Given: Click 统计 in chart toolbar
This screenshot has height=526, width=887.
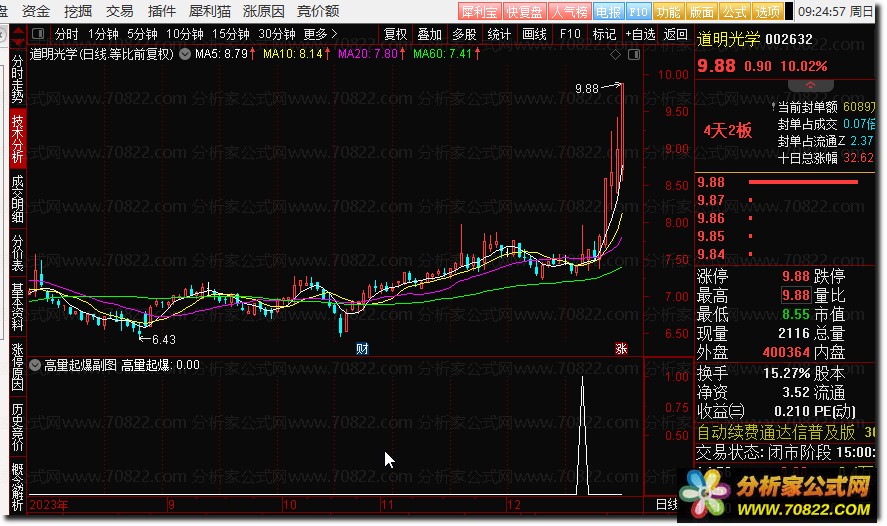Looking at the screenshot, I should pyautogui.click(x=499, y=34).
